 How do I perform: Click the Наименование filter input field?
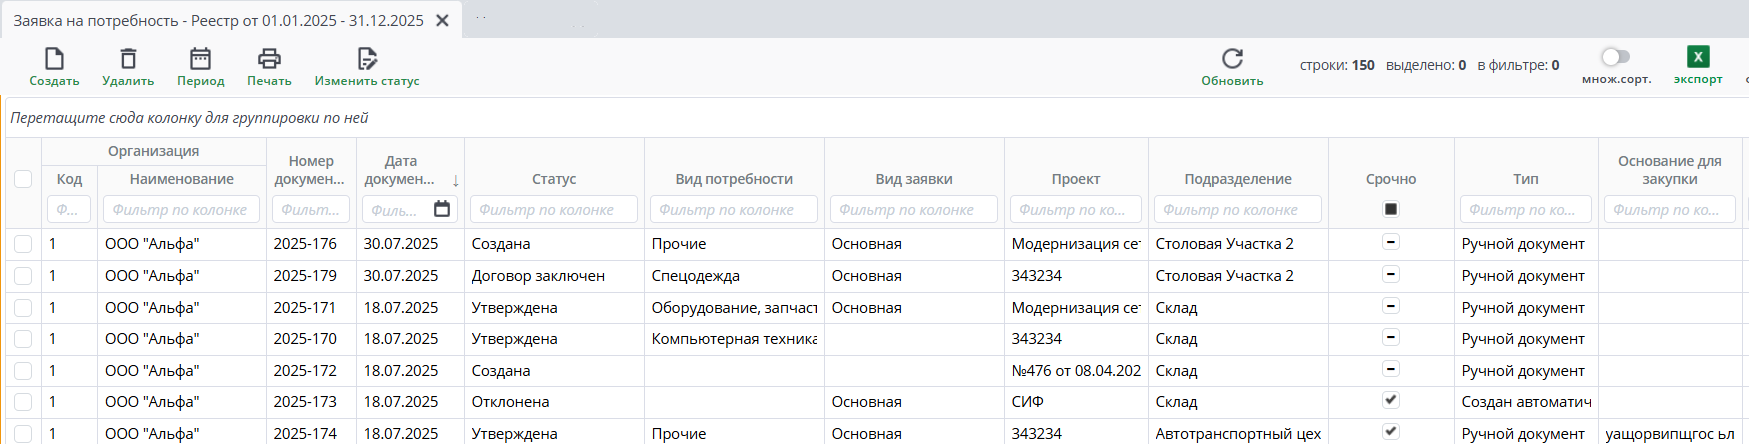tap(180, 210)
